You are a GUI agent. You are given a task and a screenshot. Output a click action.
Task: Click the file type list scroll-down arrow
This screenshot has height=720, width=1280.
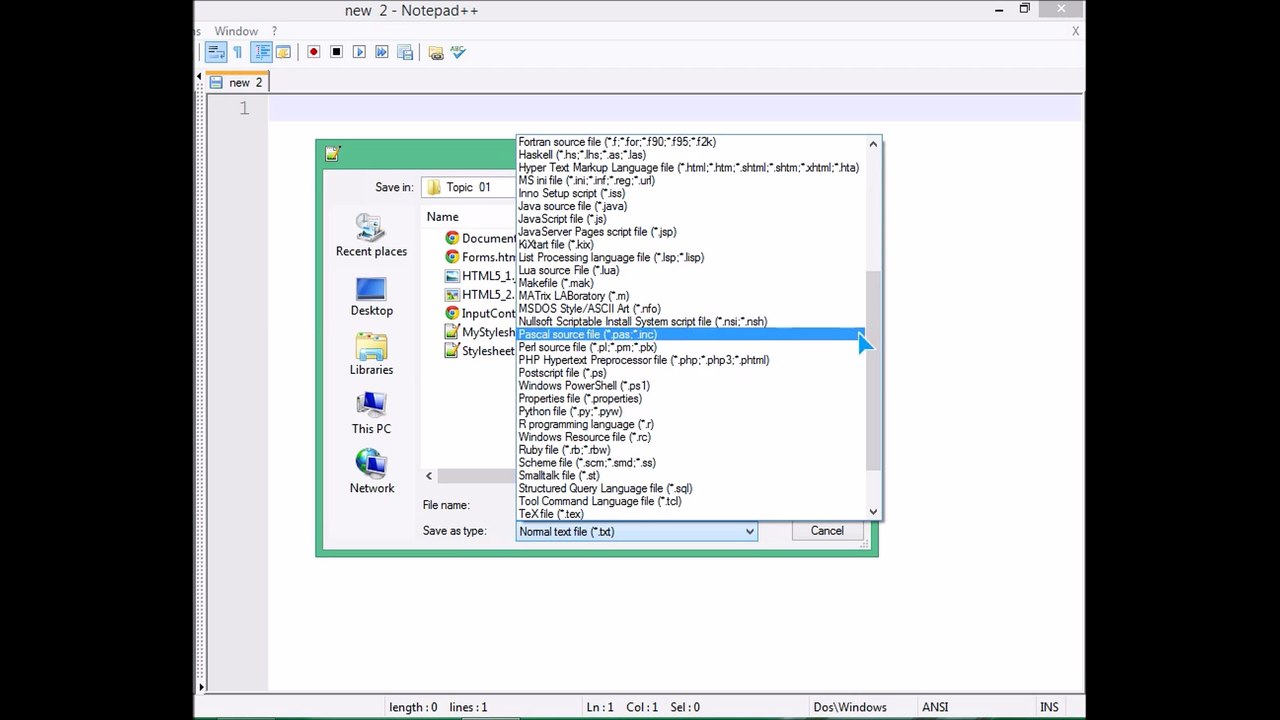(x=873, y=512)
